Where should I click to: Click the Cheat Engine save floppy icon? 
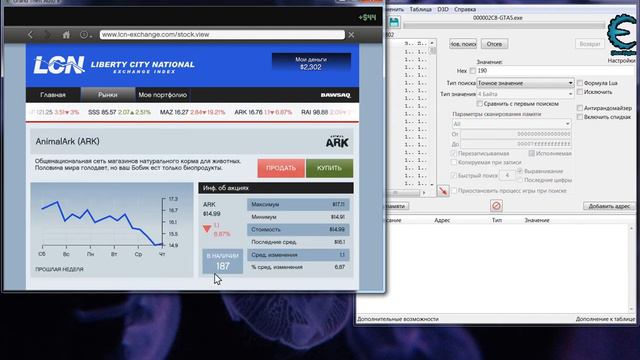tap(394, 22)
